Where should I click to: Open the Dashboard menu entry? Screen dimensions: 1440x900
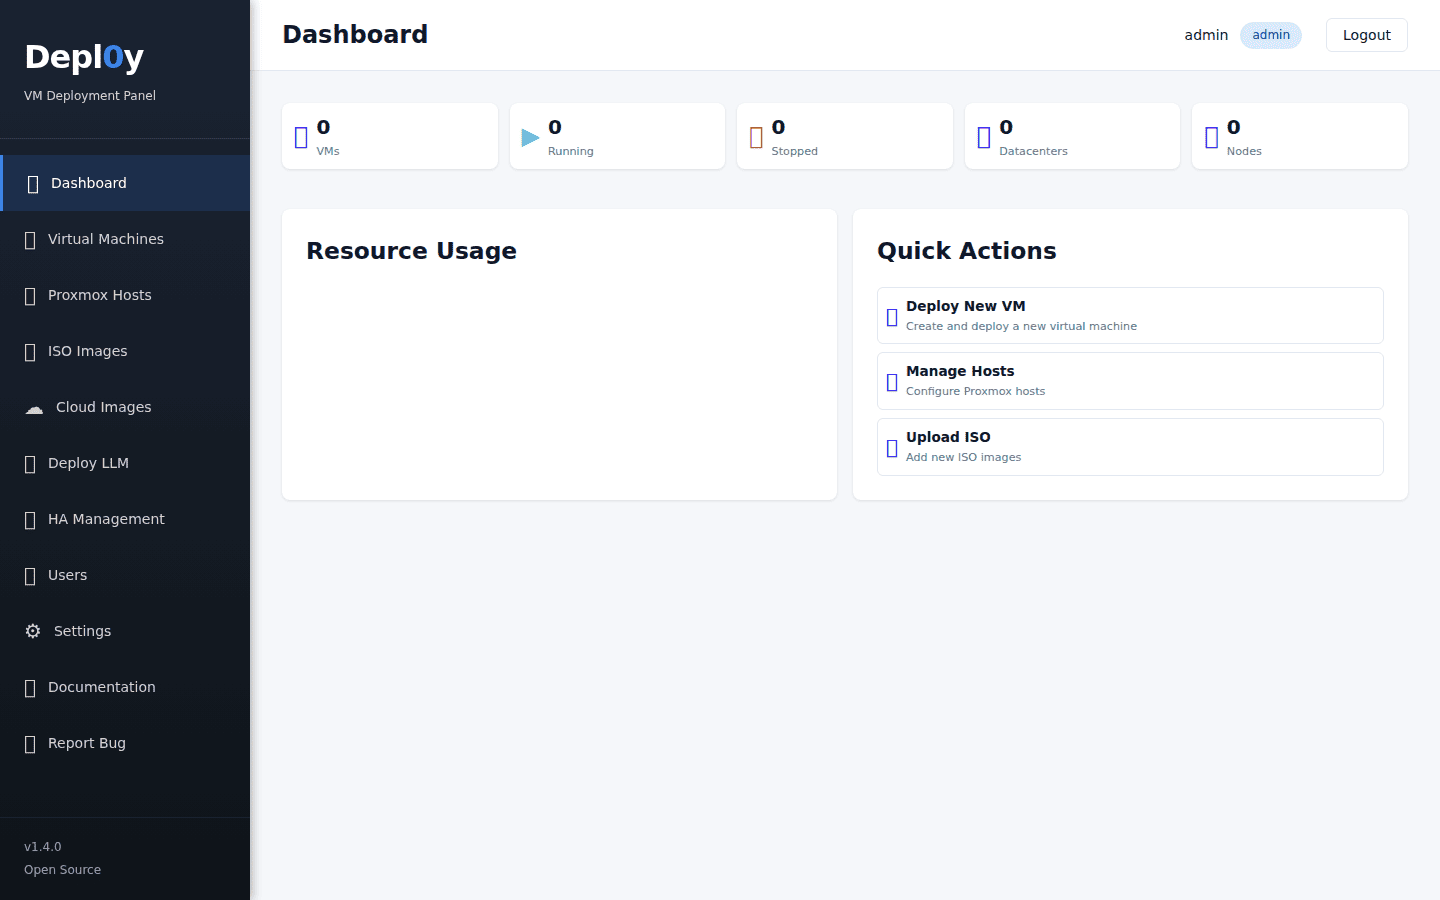pyautogui.click(x=88, y=183)
